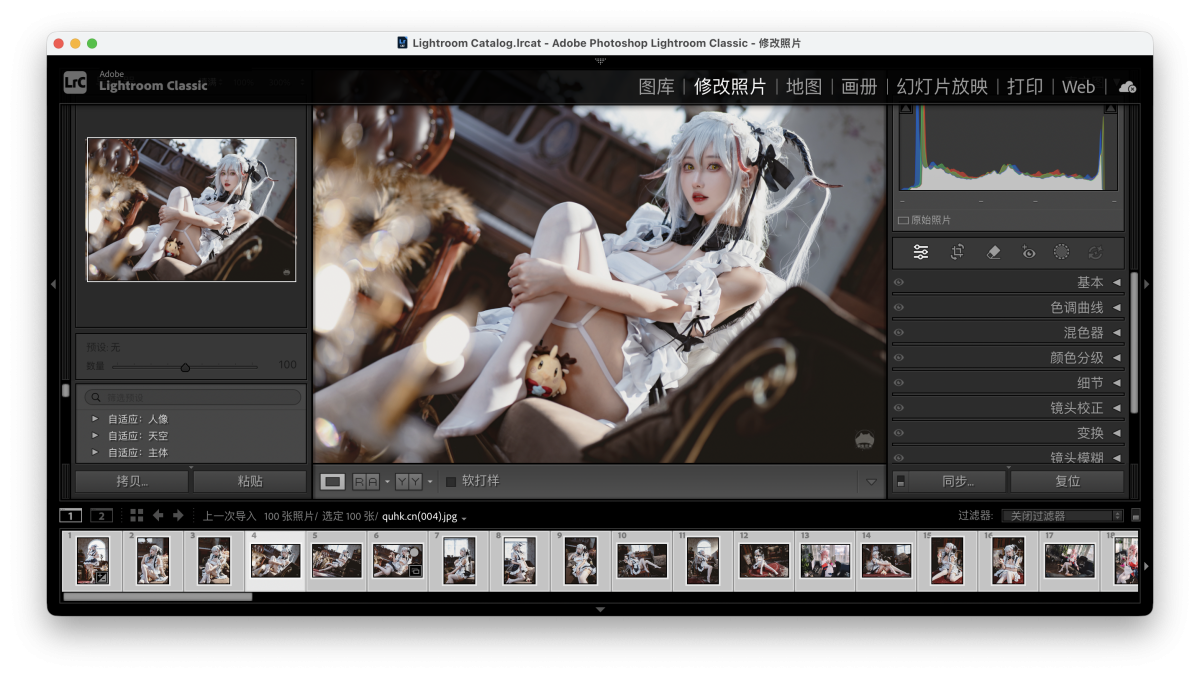The height and width of the screenshot is (678, 1200).
Task: Collapse the left panel with edge arrow
Action: tap(53, 284)
